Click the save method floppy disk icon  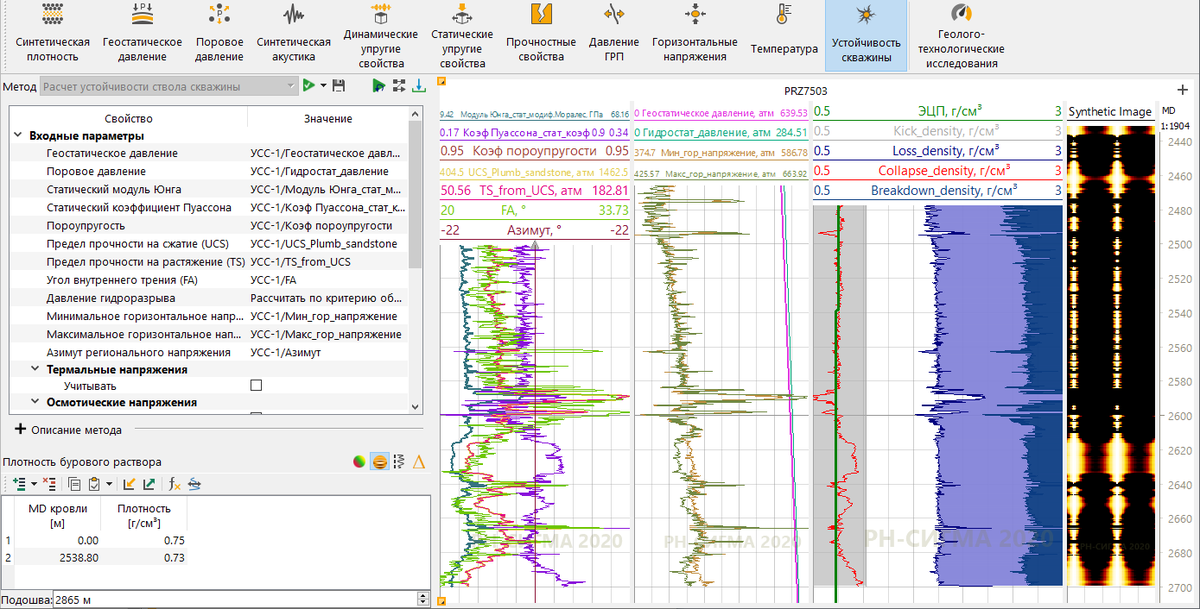pyautogui.click(x=339, y=87)
